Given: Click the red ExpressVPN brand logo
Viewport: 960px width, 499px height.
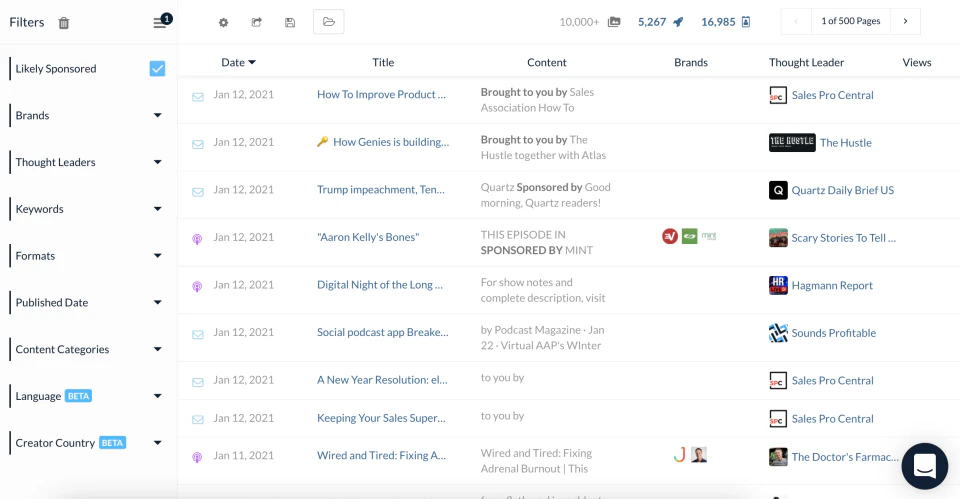Looking at the screenshot, I should (670, 236).
